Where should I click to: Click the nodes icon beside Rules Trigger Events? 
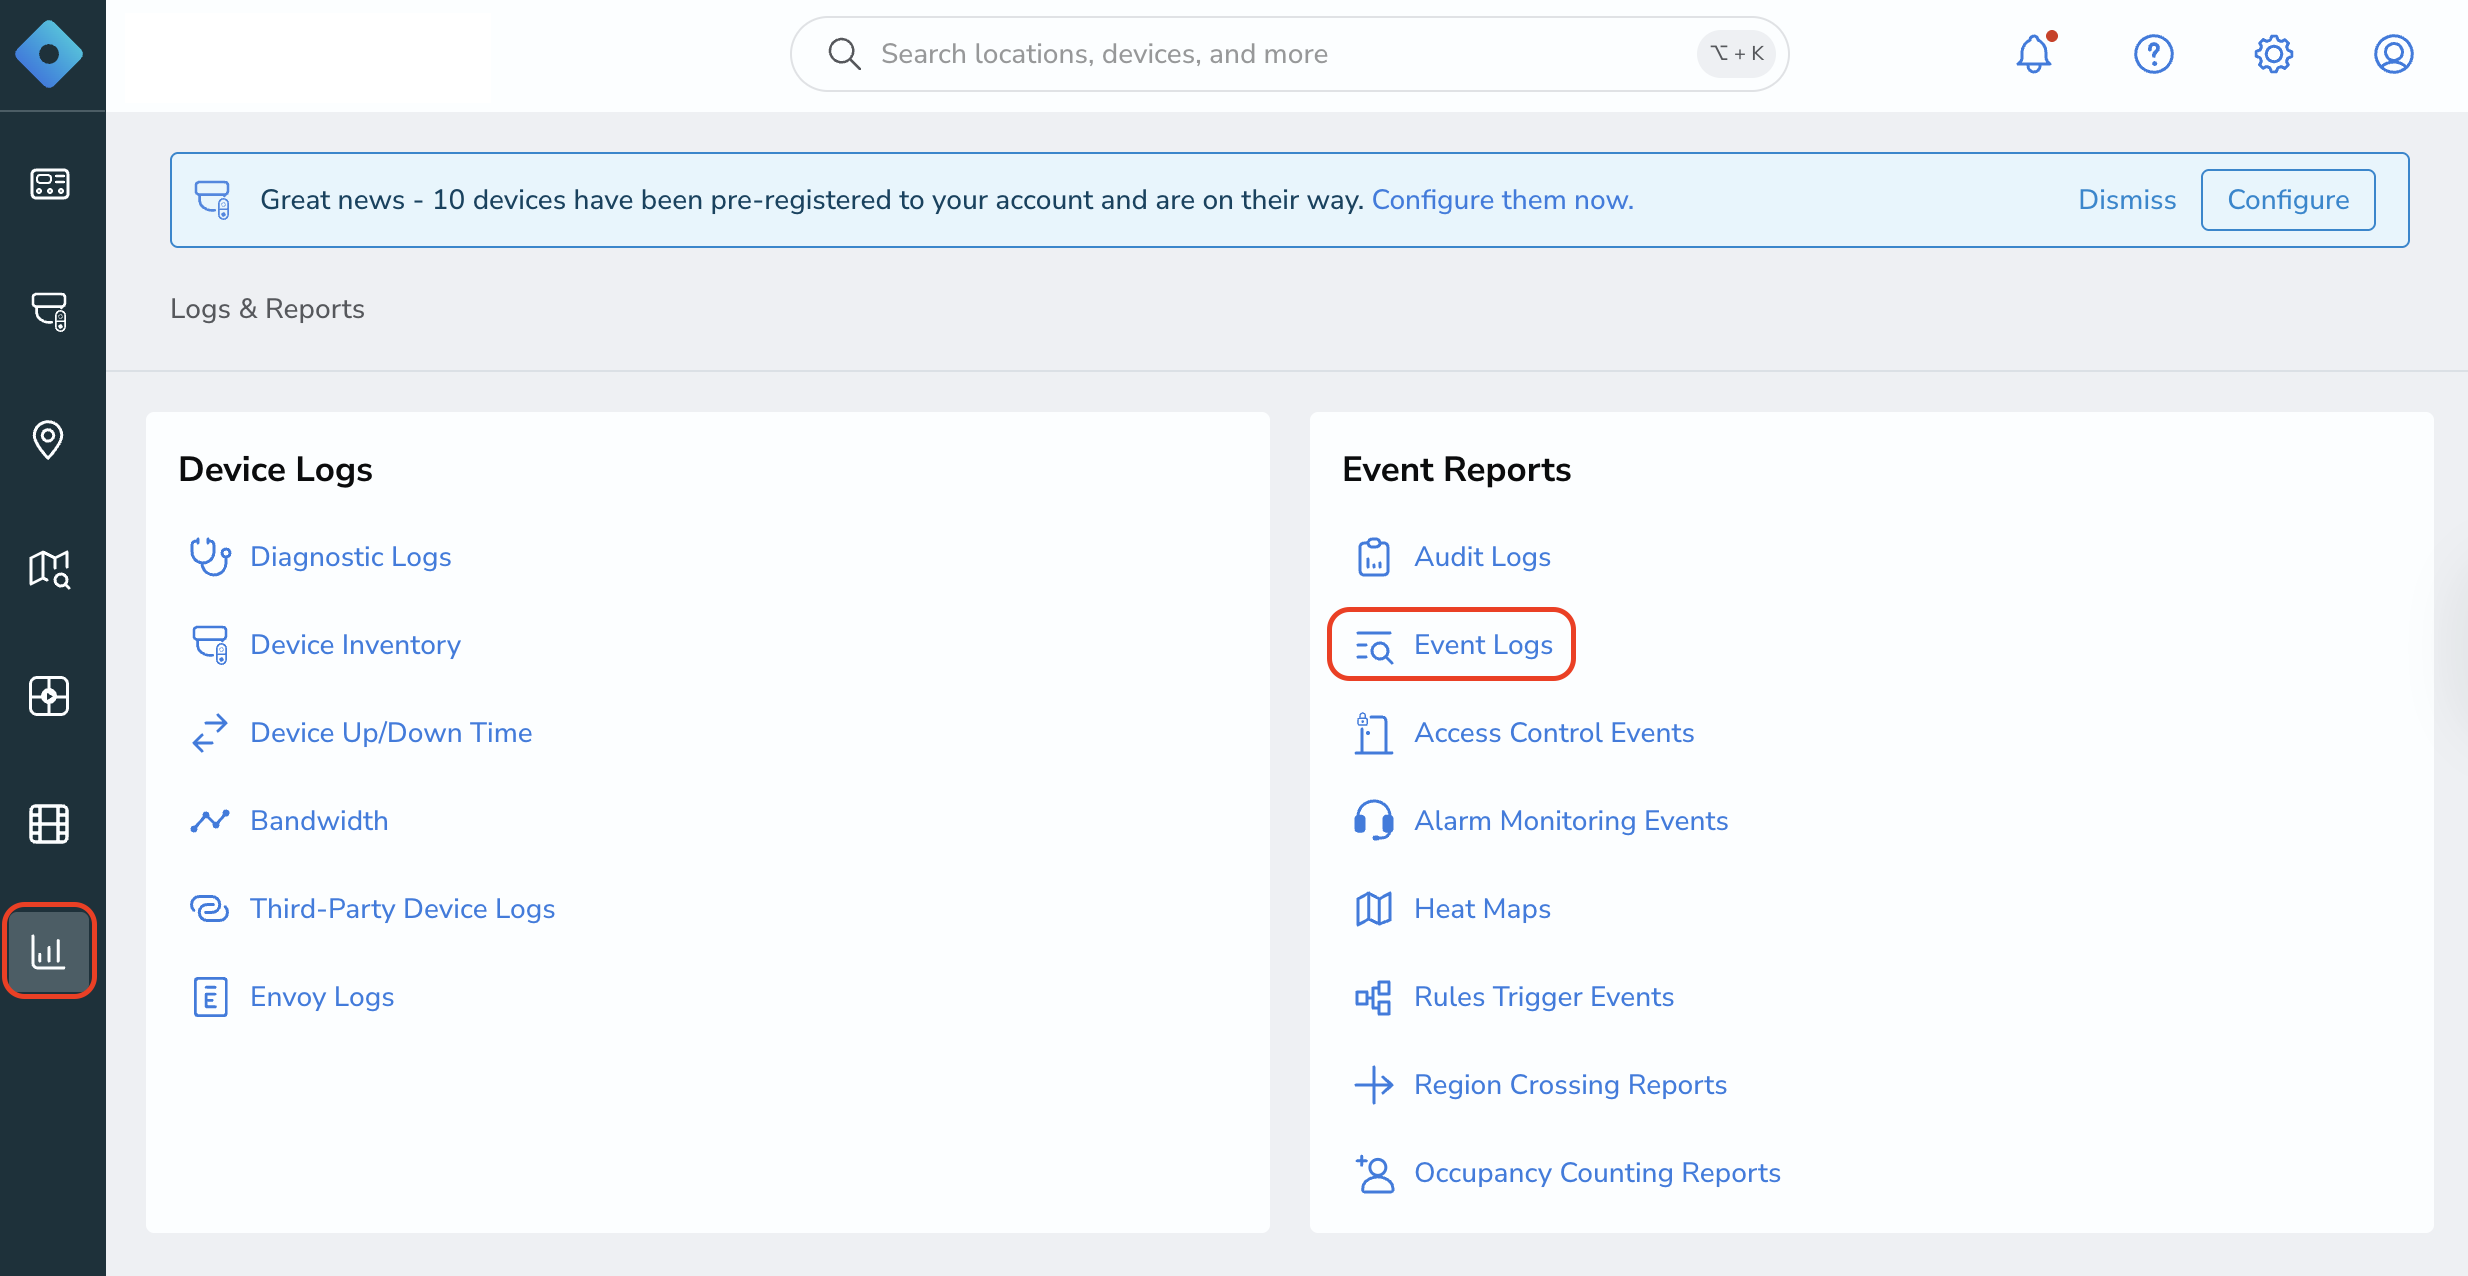pyautogui.click(x=1374, y=997)
